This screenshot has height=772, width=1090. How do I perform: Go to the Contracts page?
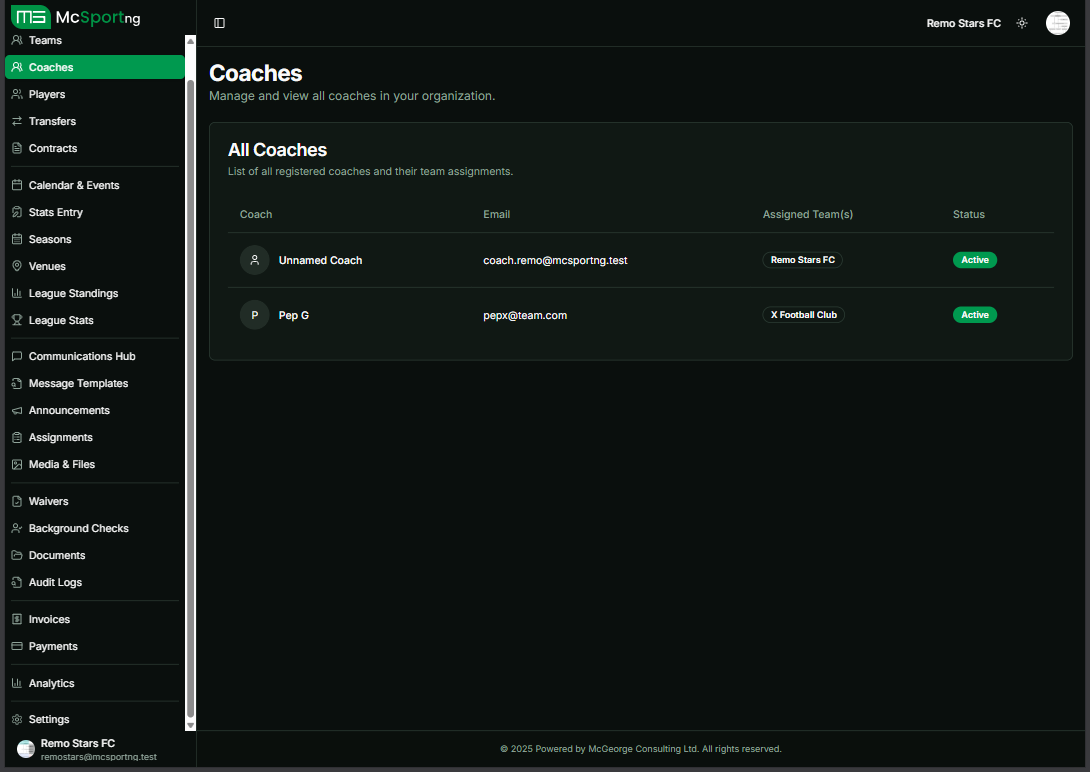[53, 148]
